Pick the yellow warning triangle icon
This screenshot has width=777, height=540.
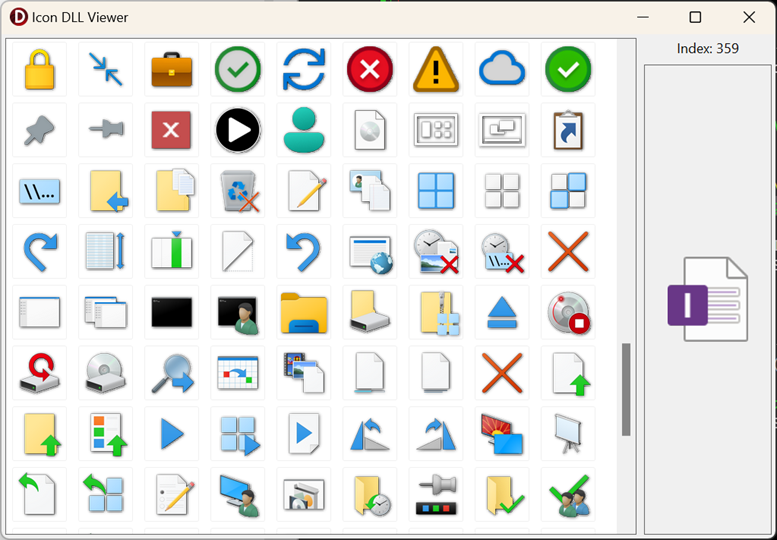point(436,69)
